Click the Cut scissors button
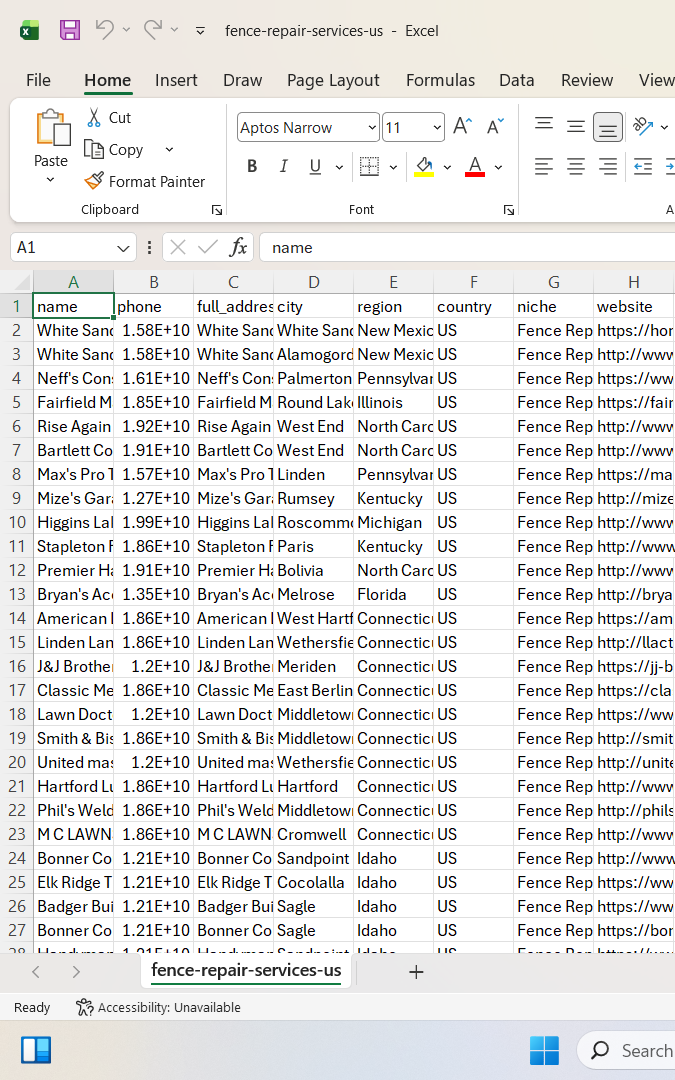 tap(109, 118)
